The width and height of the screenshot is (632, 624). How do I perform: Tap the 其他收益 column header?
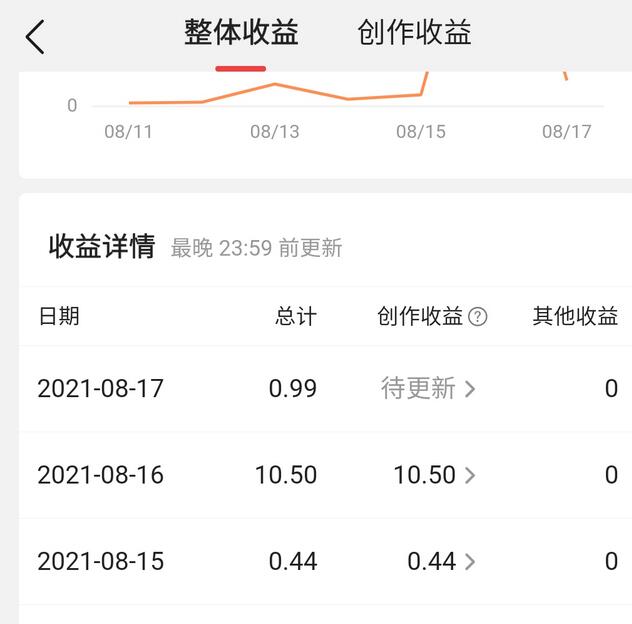[x=575, y=317]
